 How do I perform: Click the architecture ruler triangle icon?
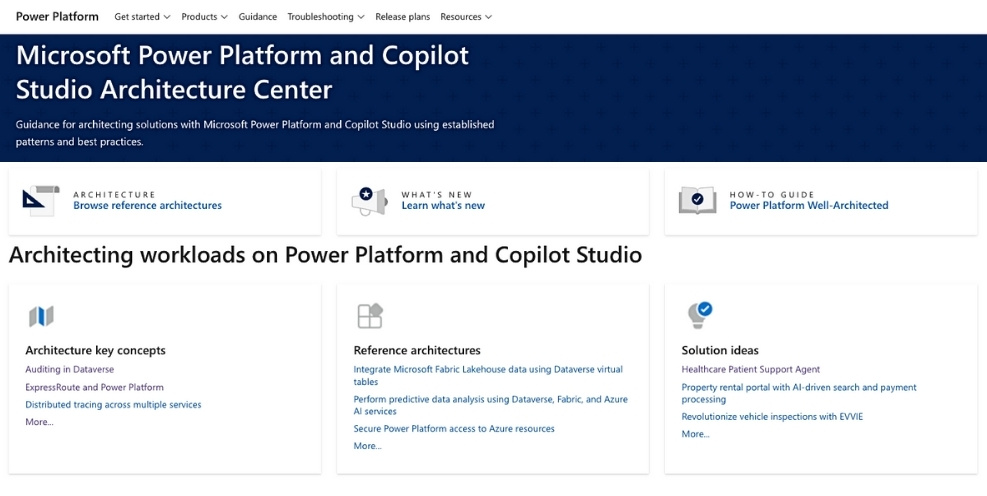click(41, 200)
